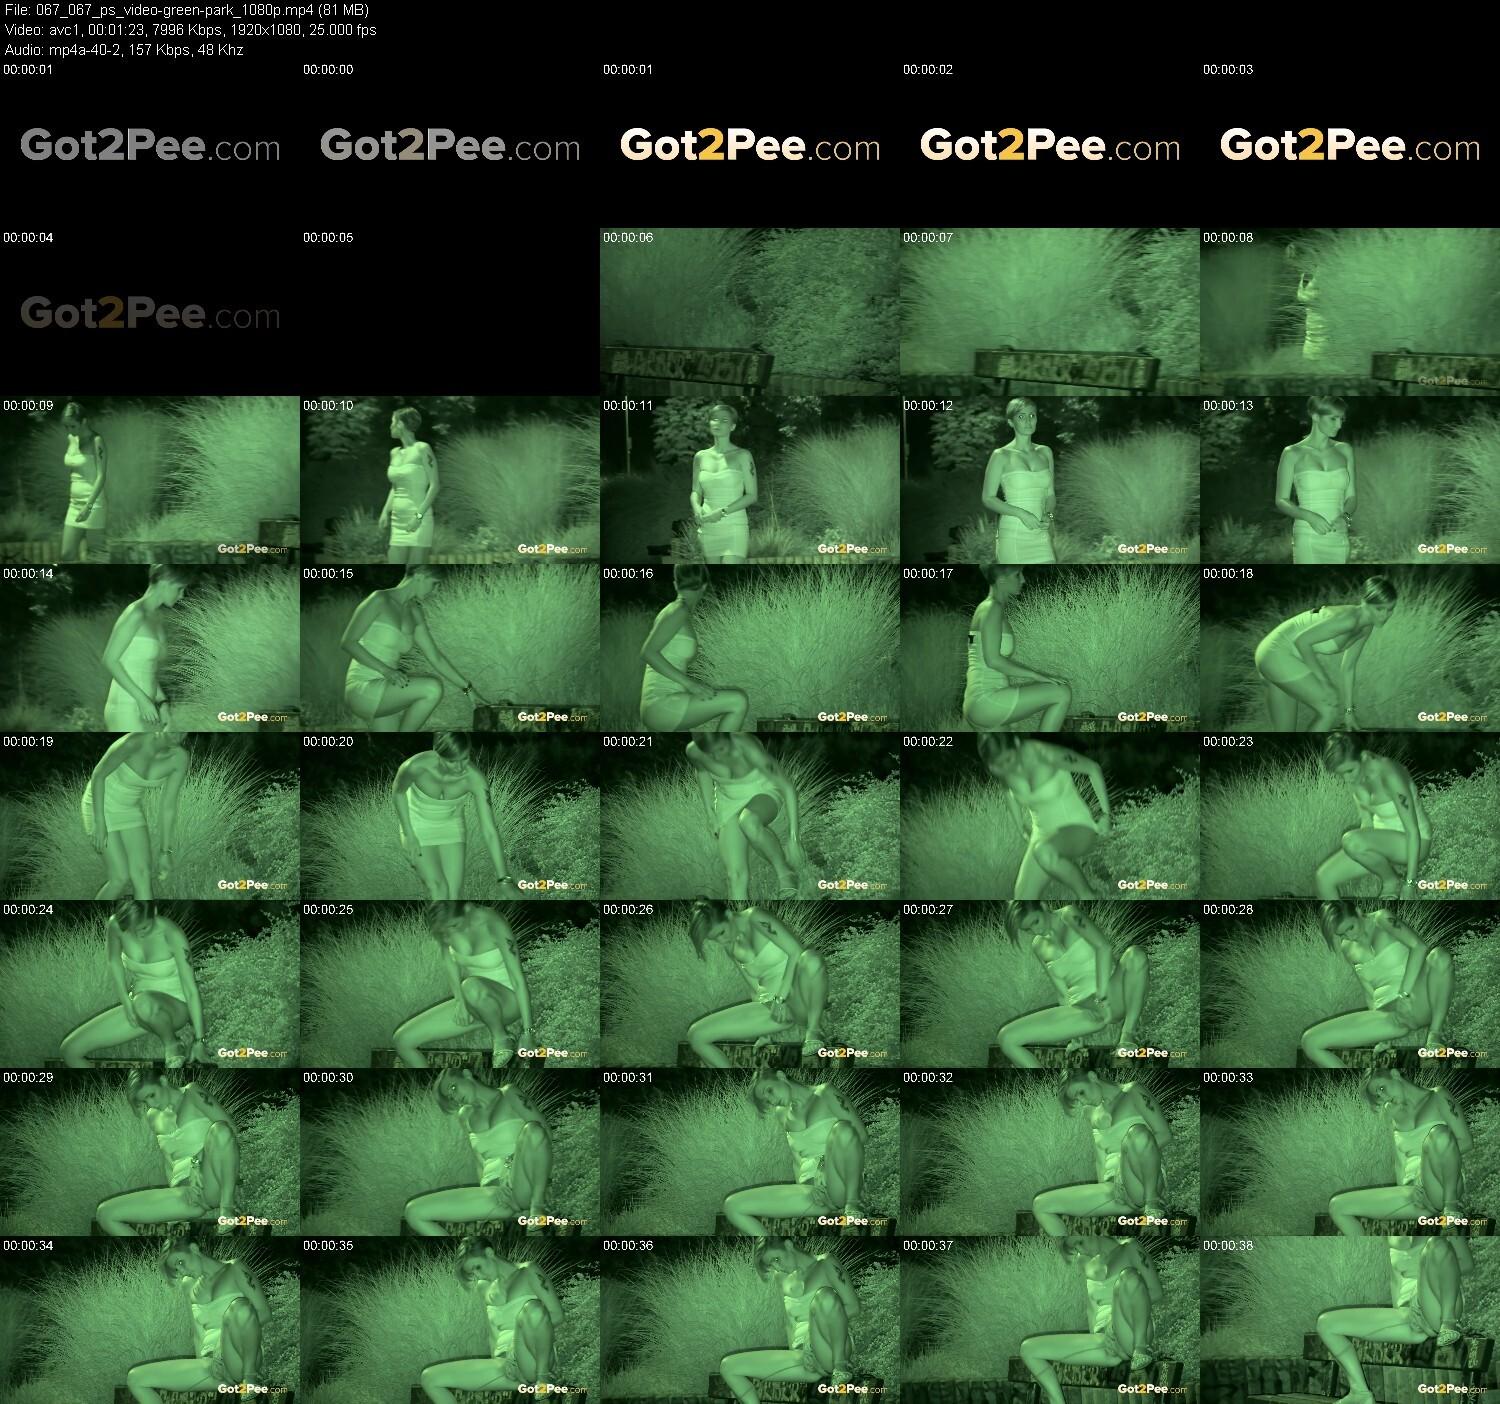Click the 00:00:15 timestamp label
Screen dimensions: 1500x1404
(328, 574)
